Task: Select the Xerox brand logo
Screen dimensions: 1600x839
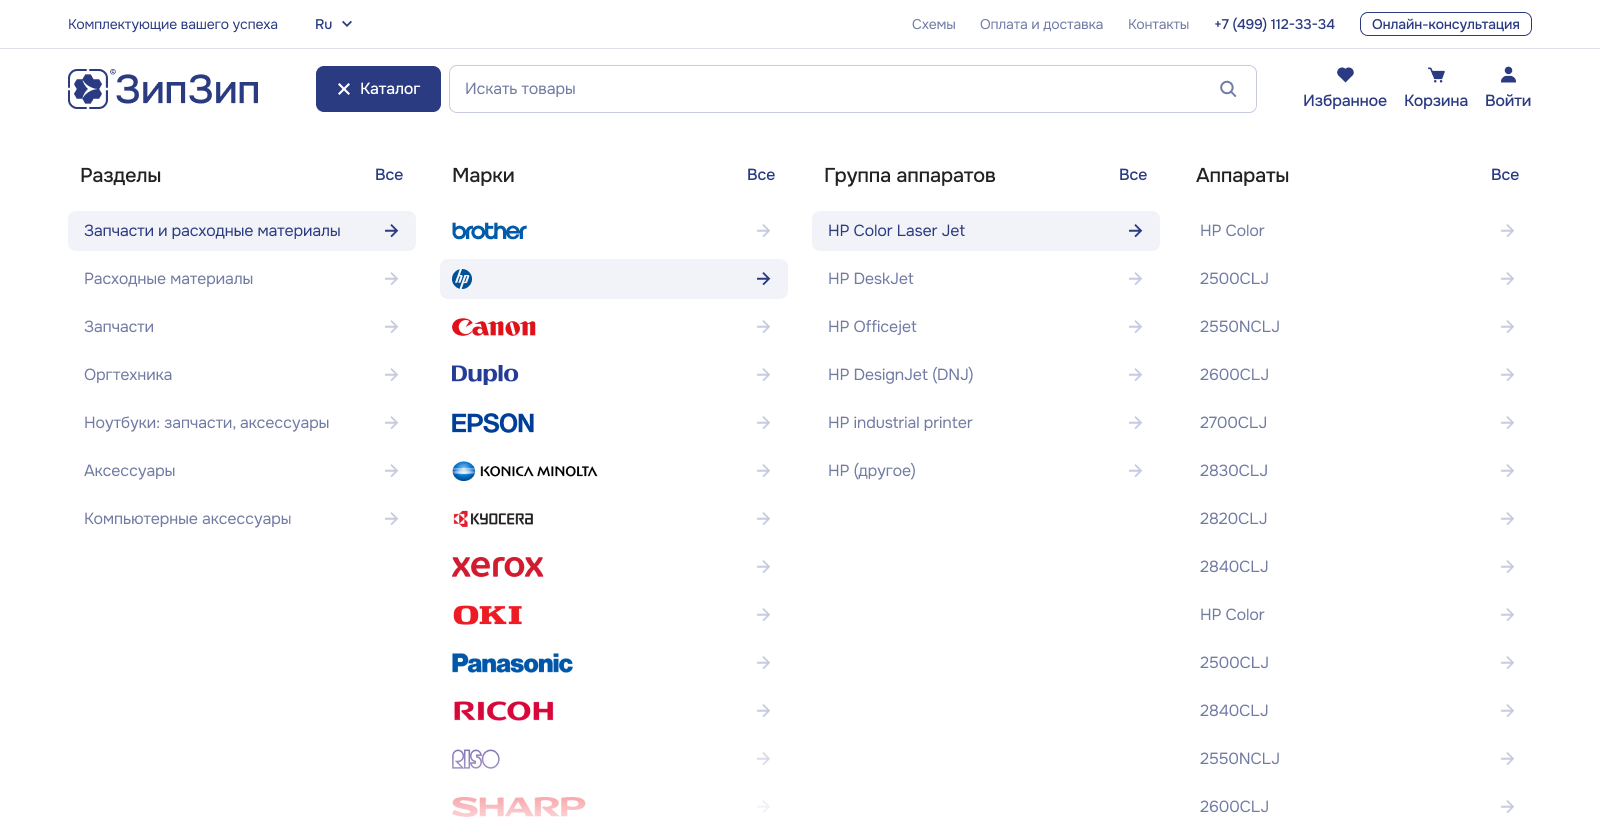Action: click(498, 567)
